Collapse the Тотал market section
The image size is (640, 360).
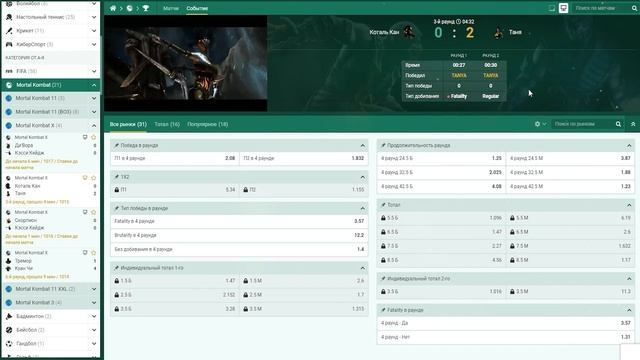629,205
